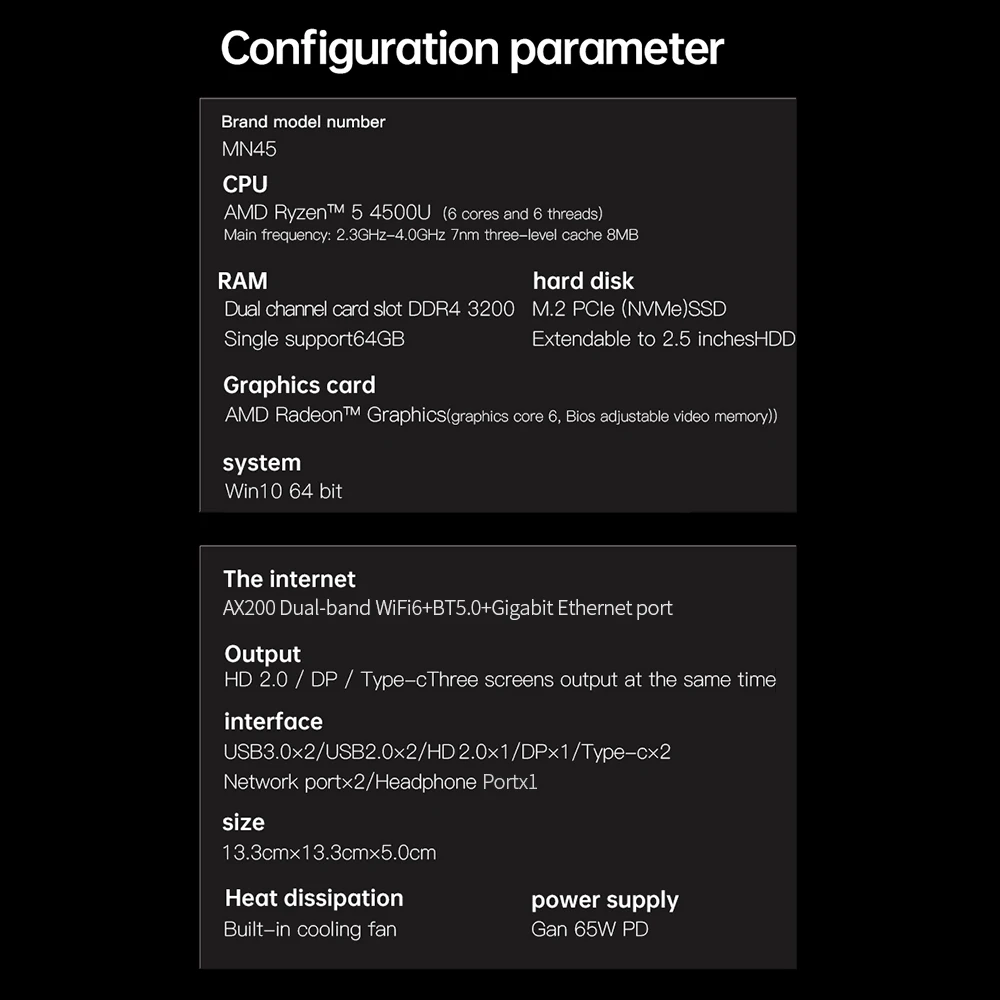Click the "Network port×2/Headphone Port×1" line

pyautogui.click(x=380, y=782)
